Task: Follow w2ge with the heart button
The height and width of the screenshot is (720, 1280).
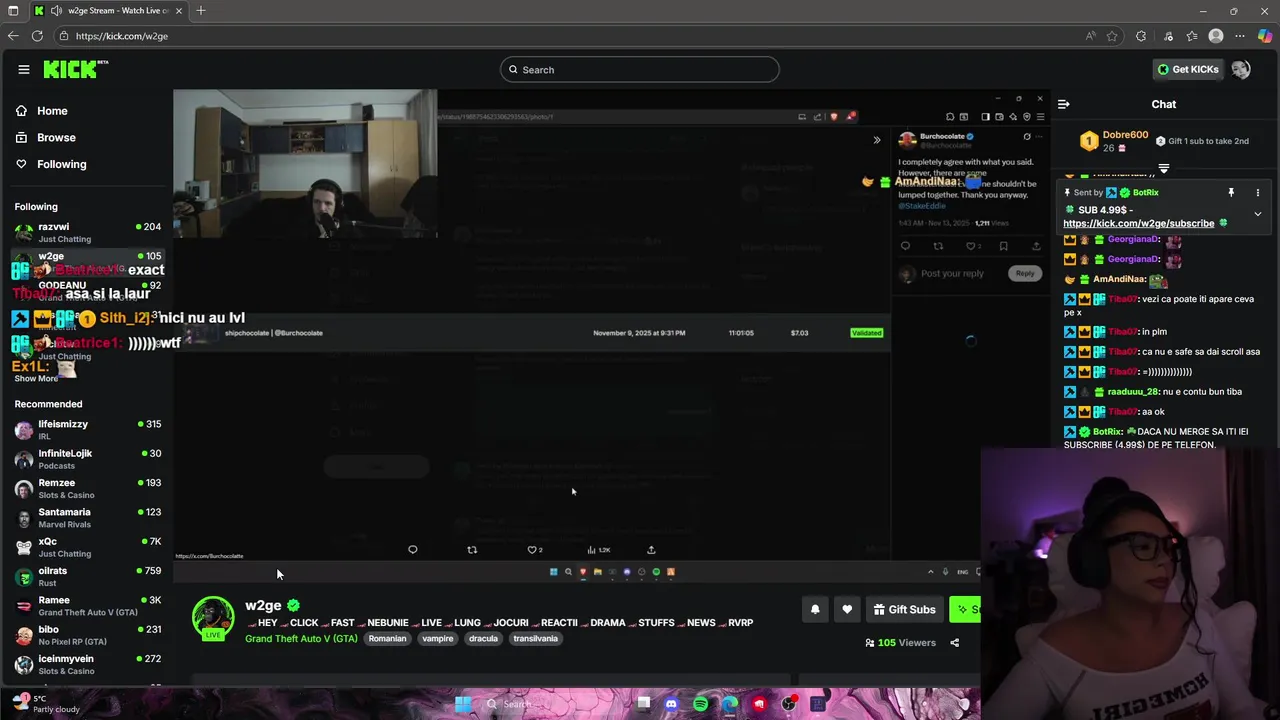Action: 847,609
